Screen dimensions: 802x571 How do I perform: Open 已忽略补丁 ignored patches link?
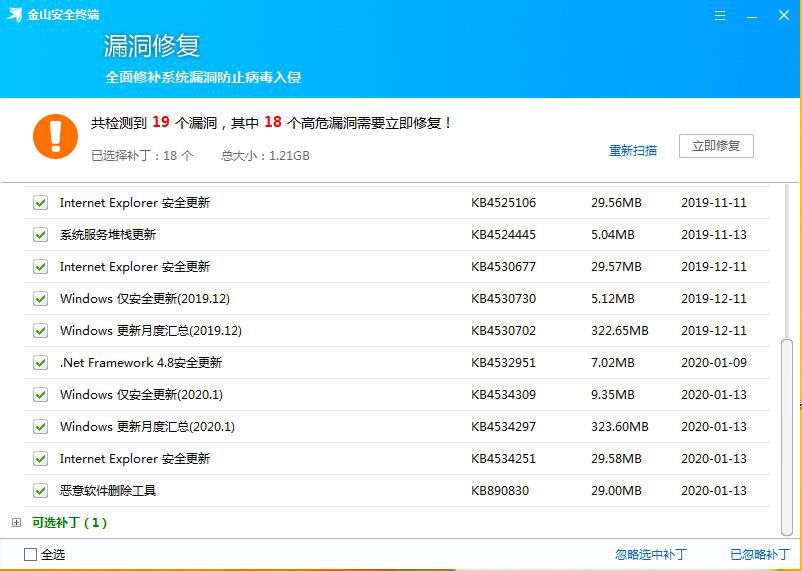tap(760, 555)
